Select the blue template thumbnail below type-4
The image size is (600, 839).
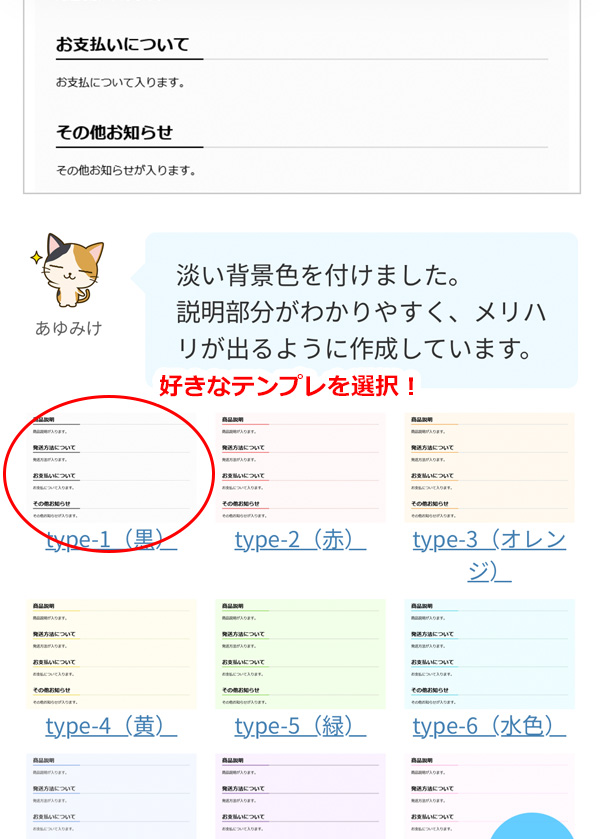(x=111, y=796)
